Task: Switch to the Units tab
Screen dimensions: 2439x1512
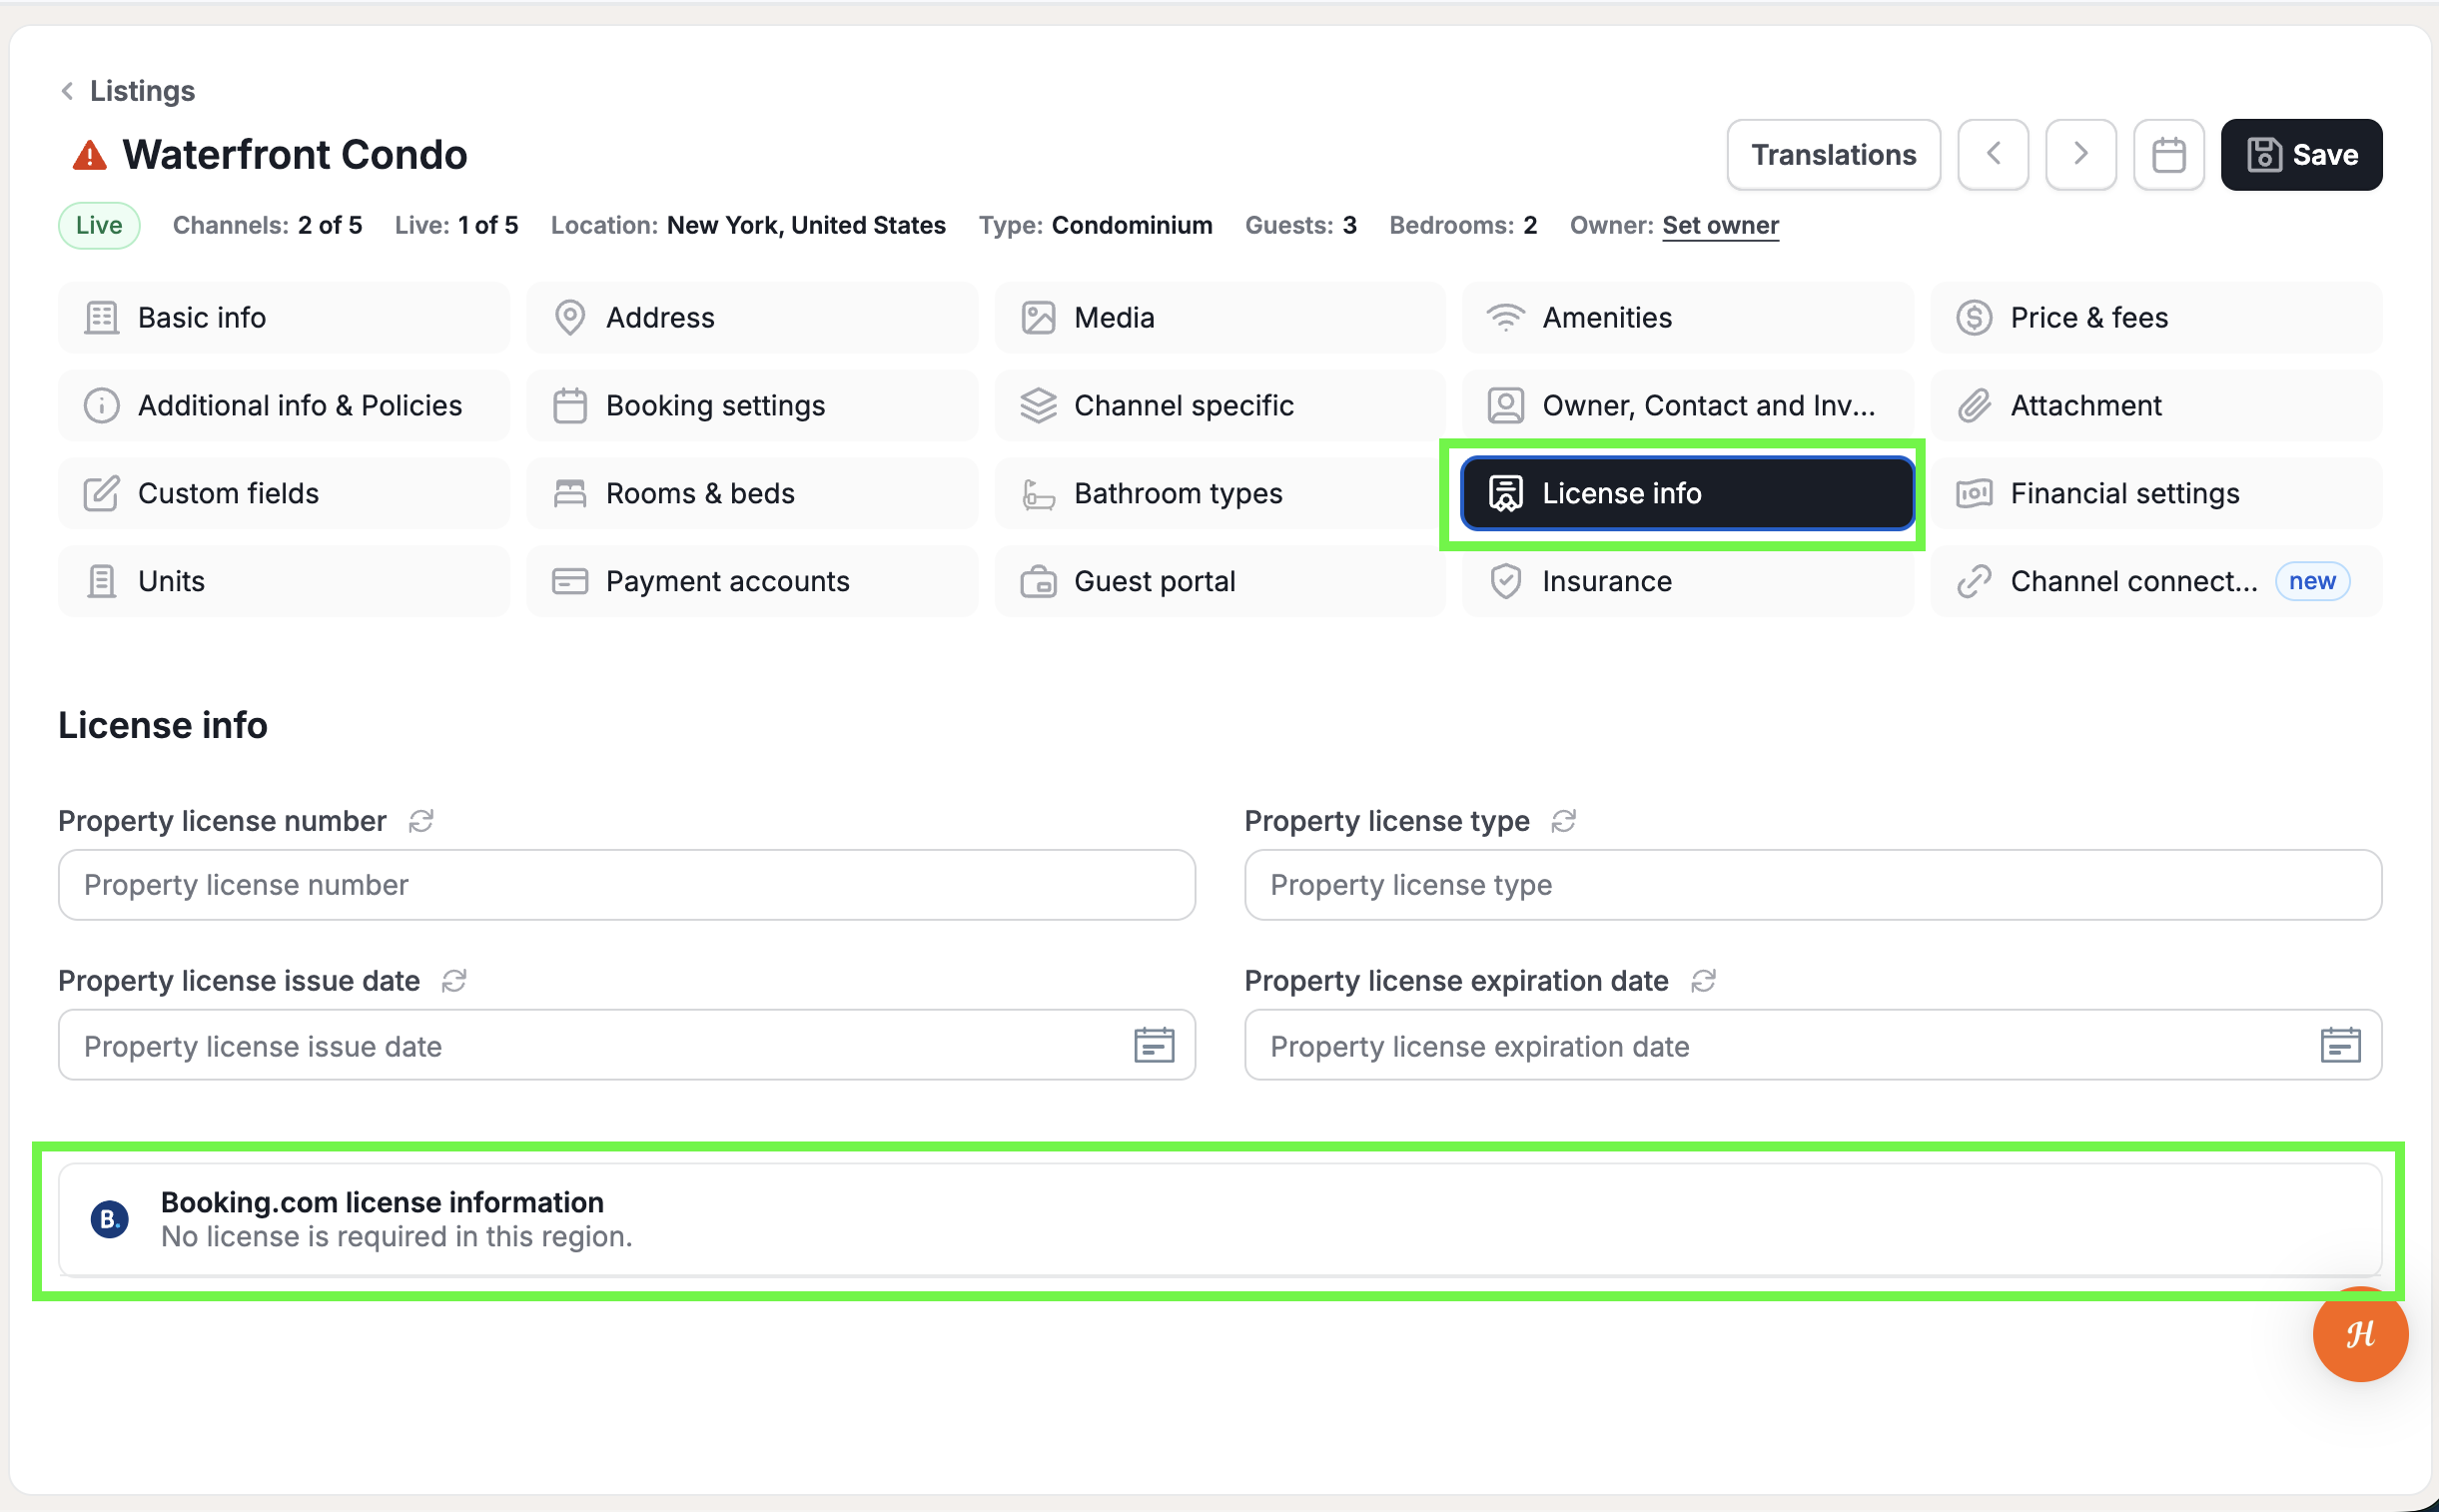Action: [284, 582]
